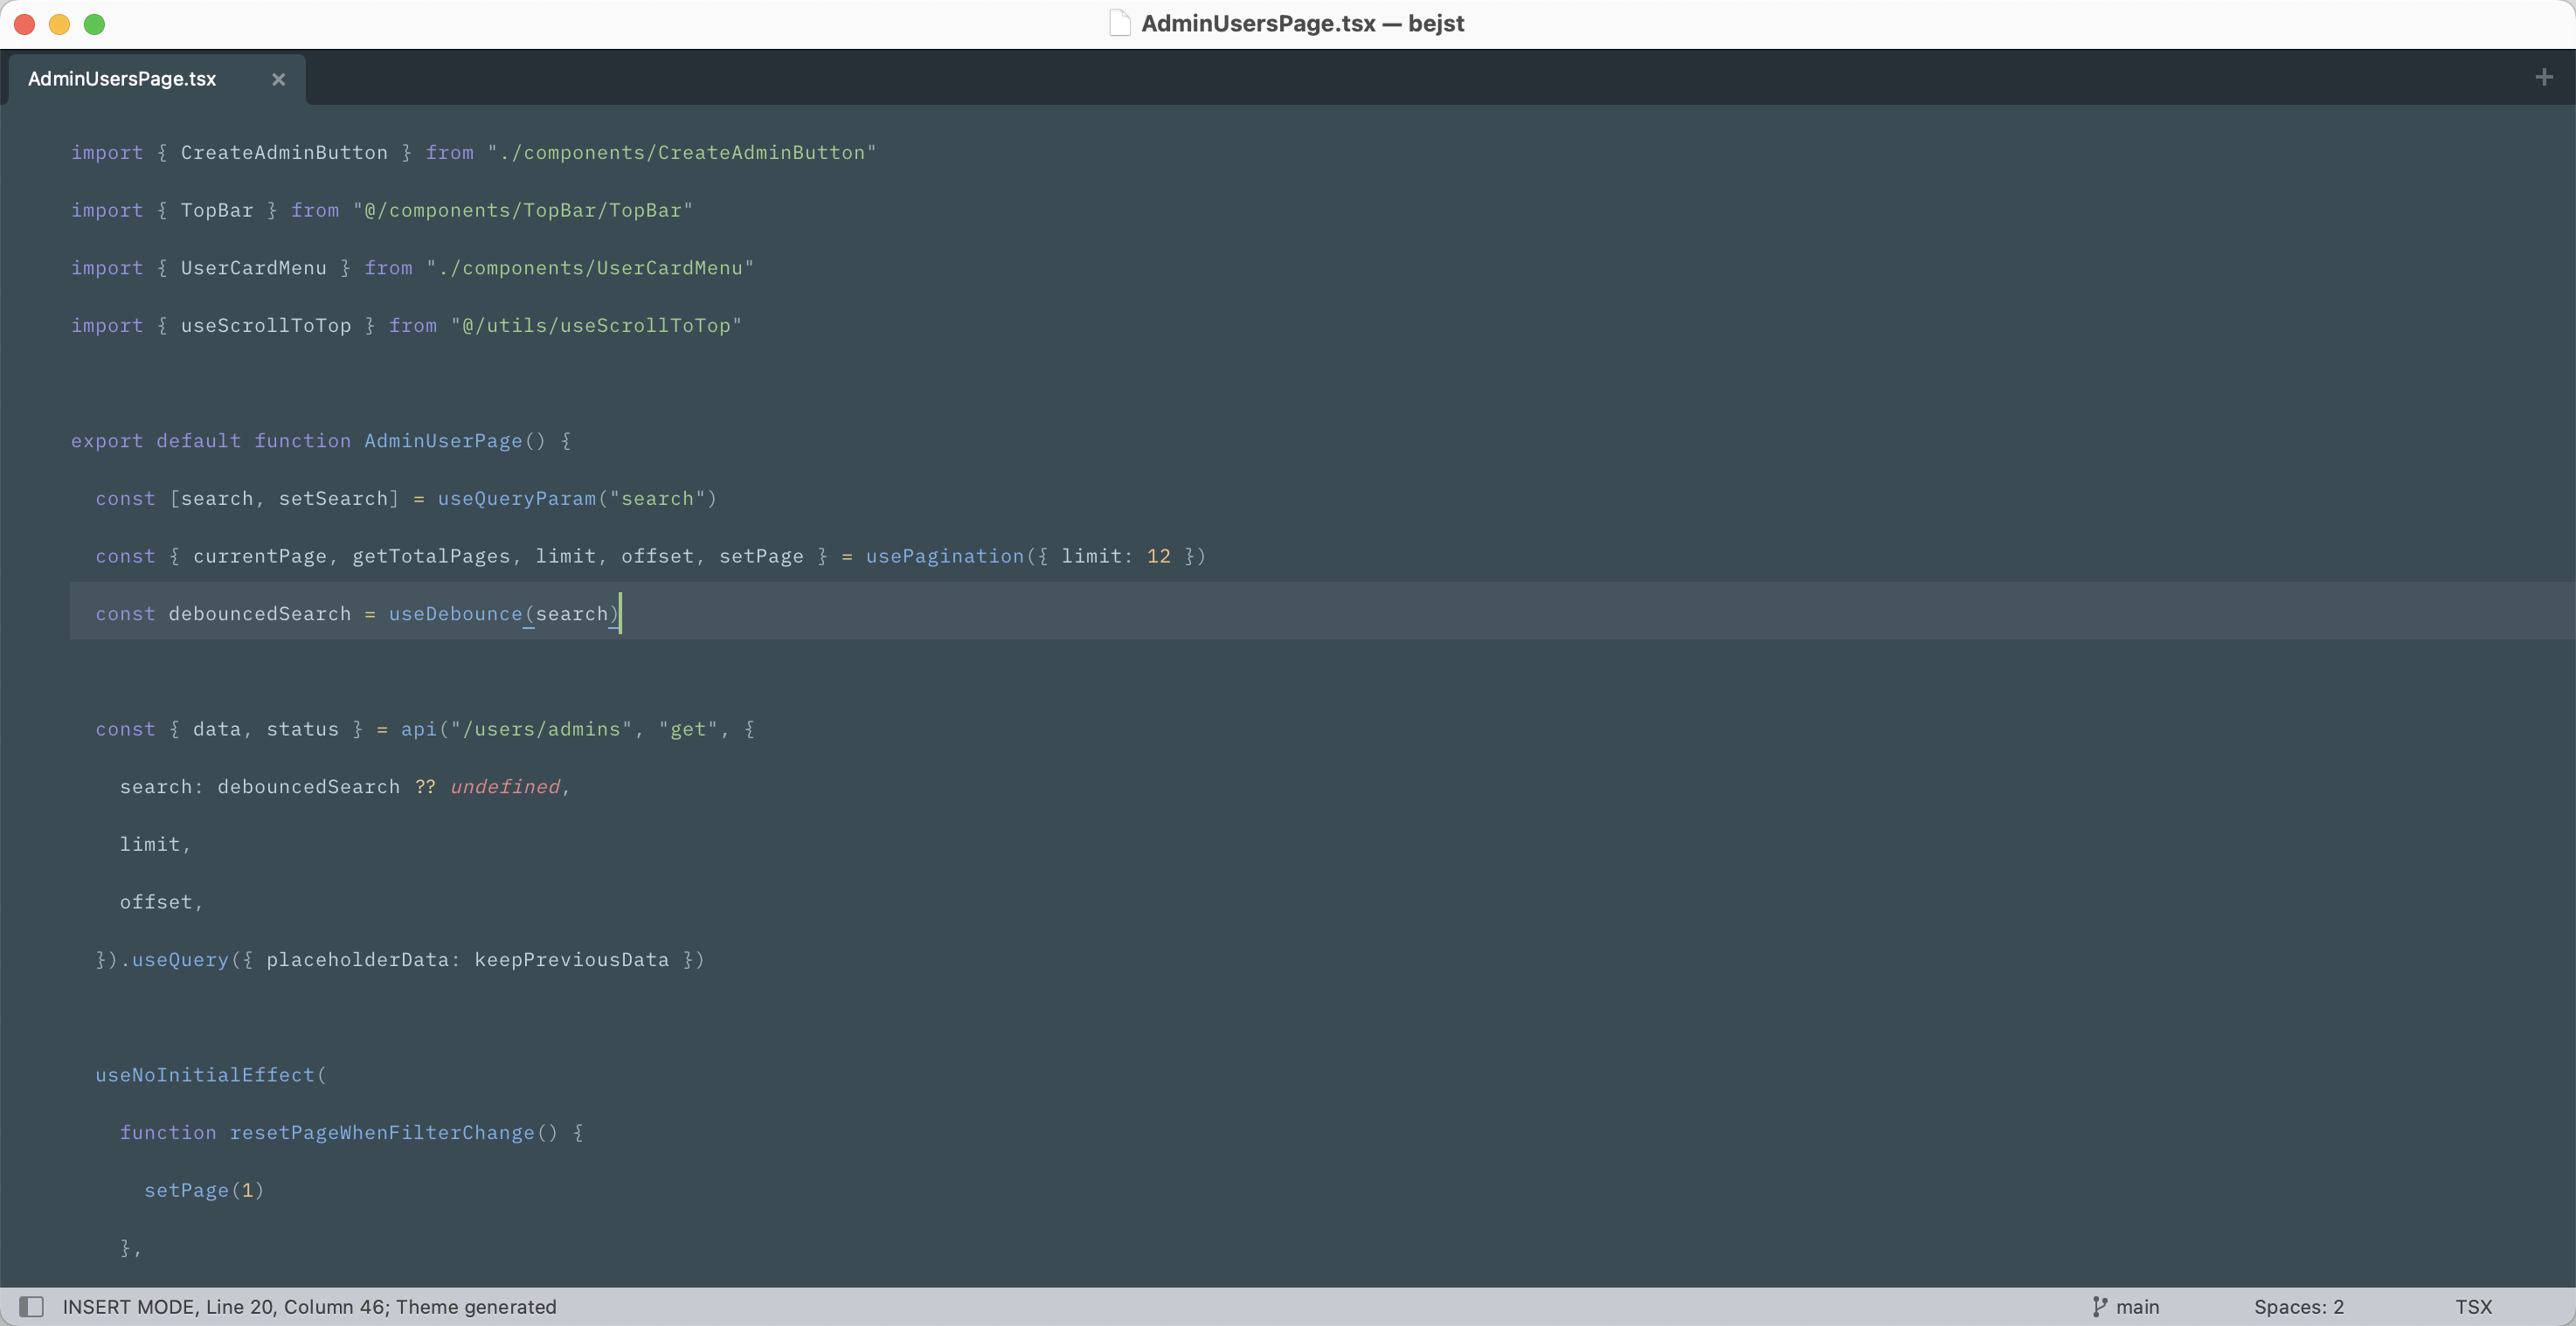Change indentation via Spaces: 2

tap(2298, 1306)
